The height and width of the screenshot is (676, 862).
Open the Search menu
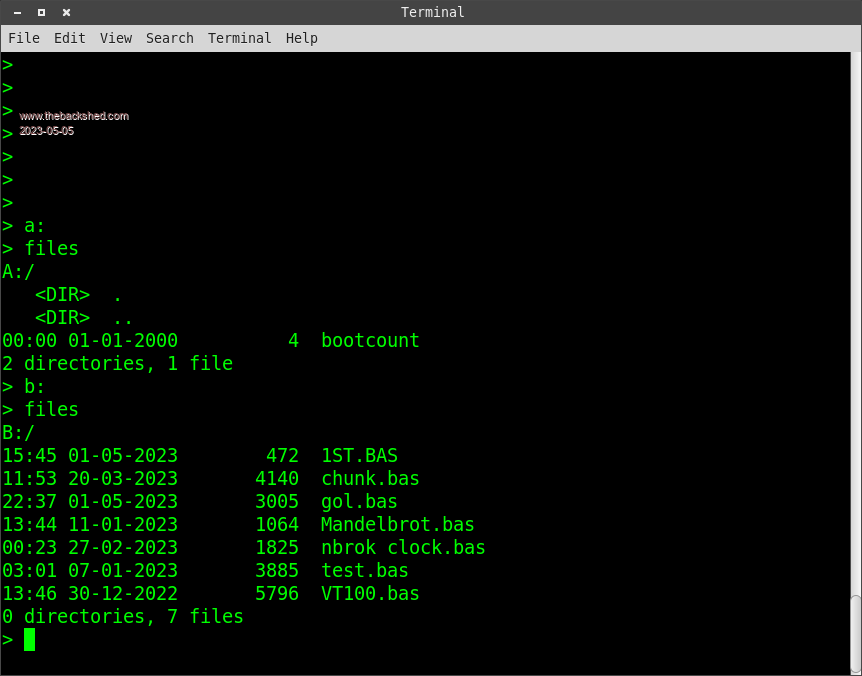tap(169, 38)
